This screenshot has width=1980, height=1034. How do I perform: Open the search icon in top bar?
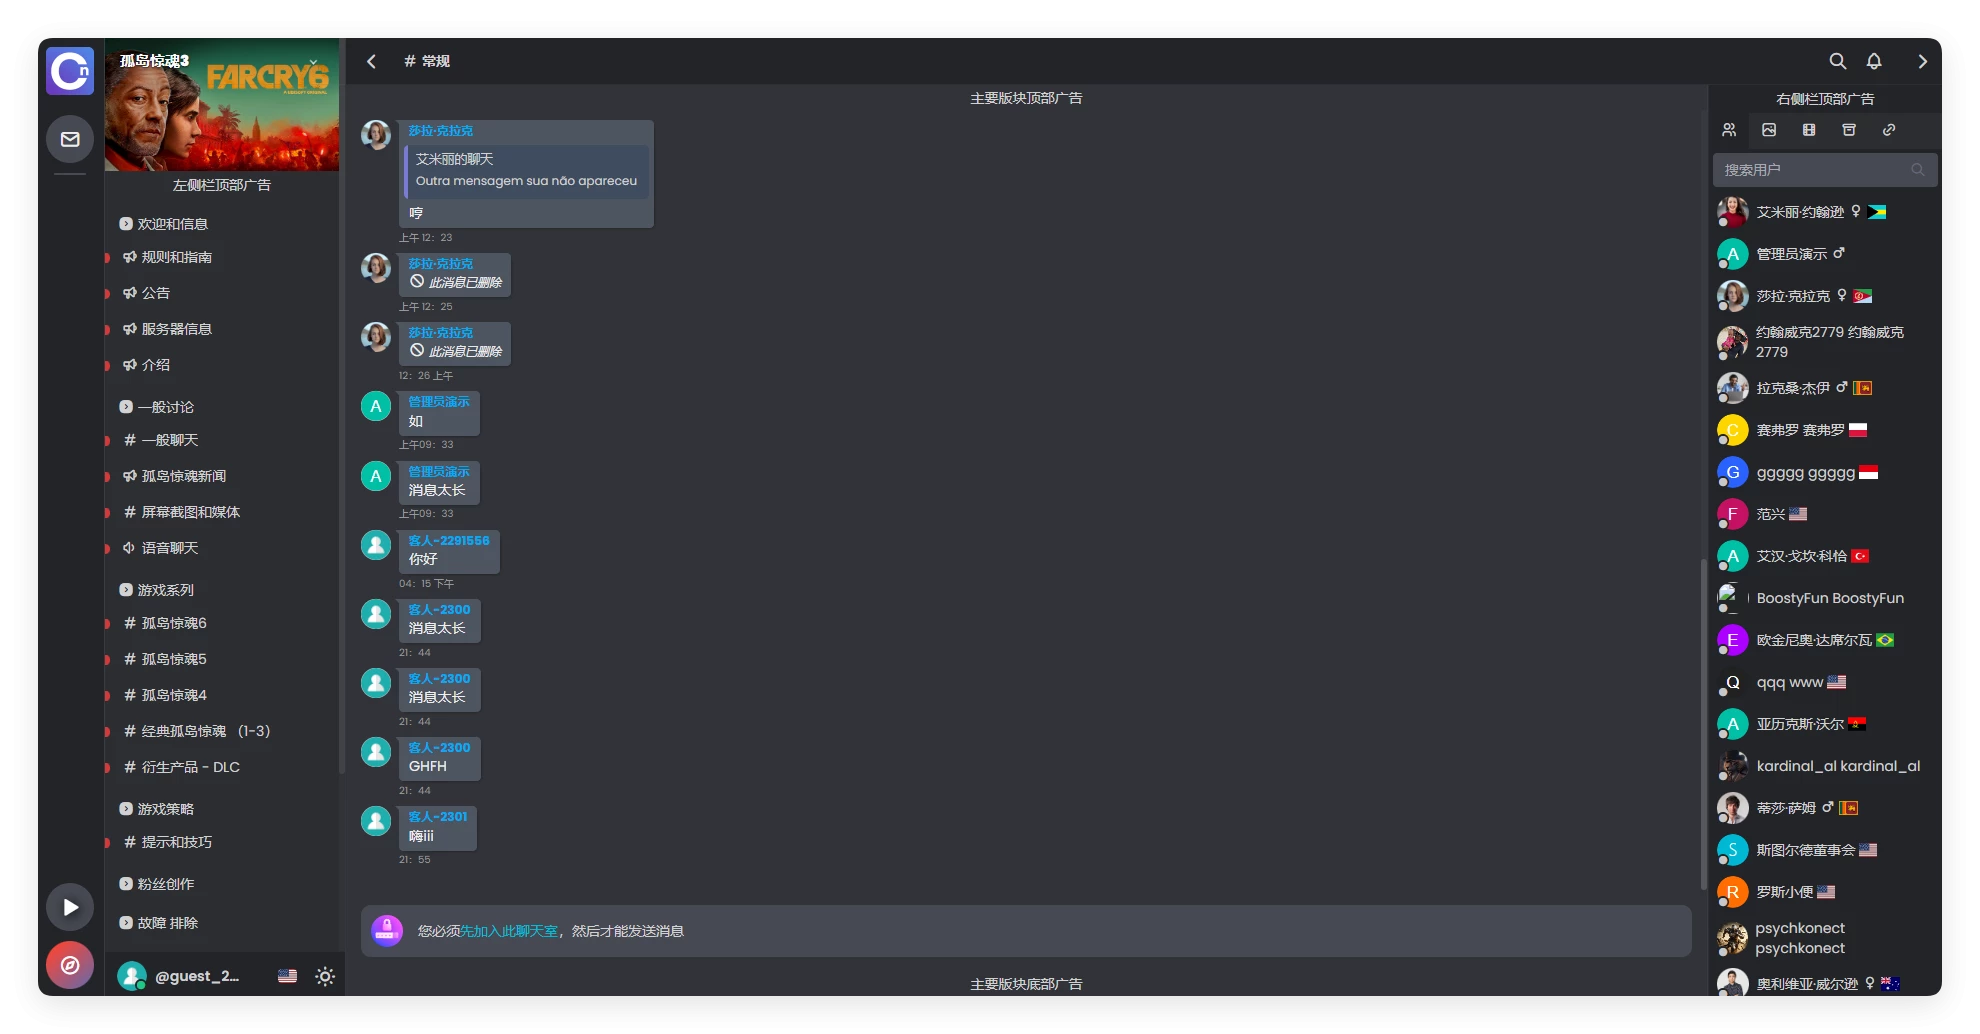(x=1837, y=61)
